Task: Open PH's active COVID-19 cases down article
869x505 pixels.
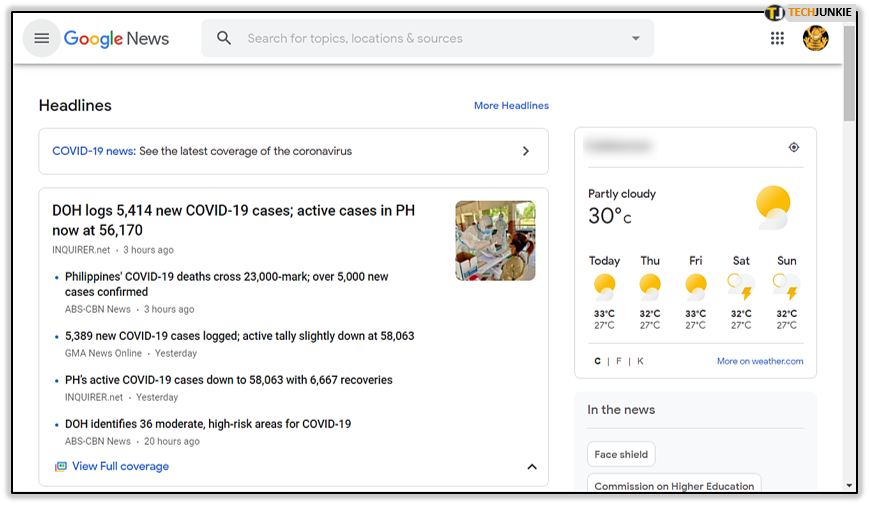Action: click(228, 380)
